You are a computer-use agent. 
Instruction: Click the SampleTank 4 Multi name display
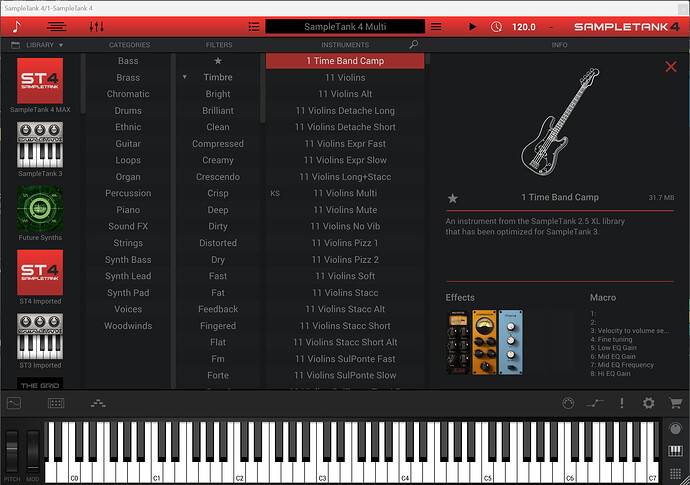(x=345, y=27)
